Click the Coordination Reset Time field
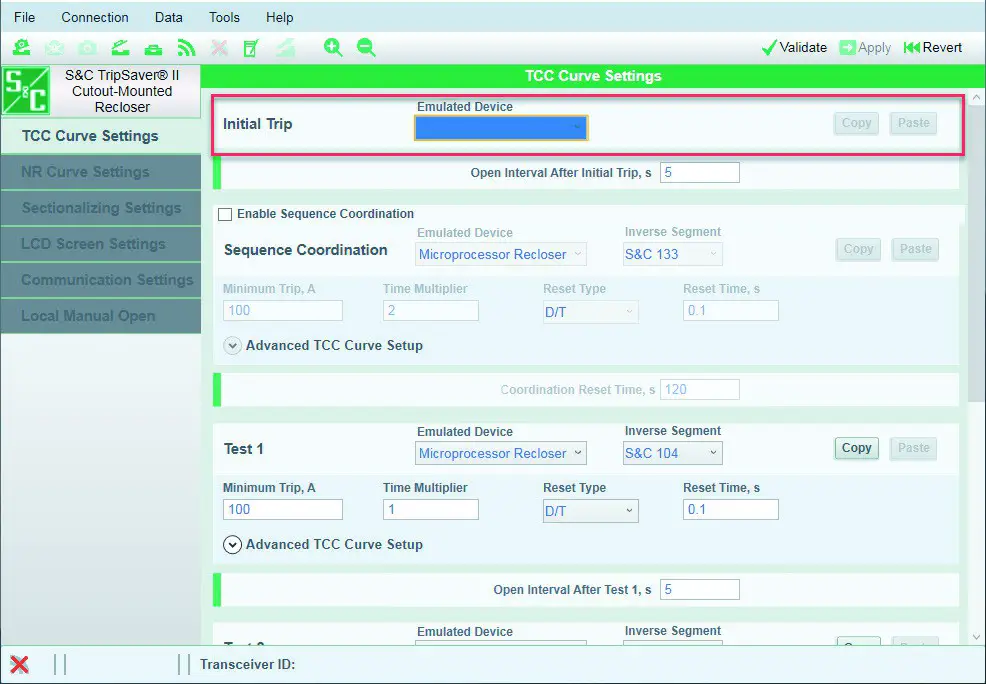 (699, 390)
